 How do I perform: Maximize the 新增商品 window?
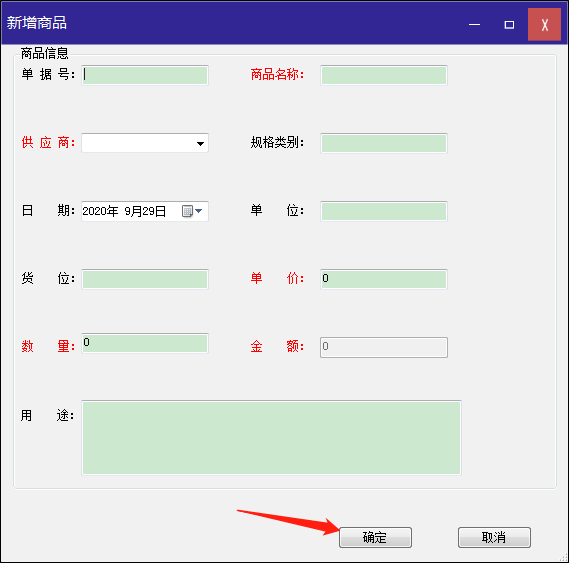tap(509, 24)
